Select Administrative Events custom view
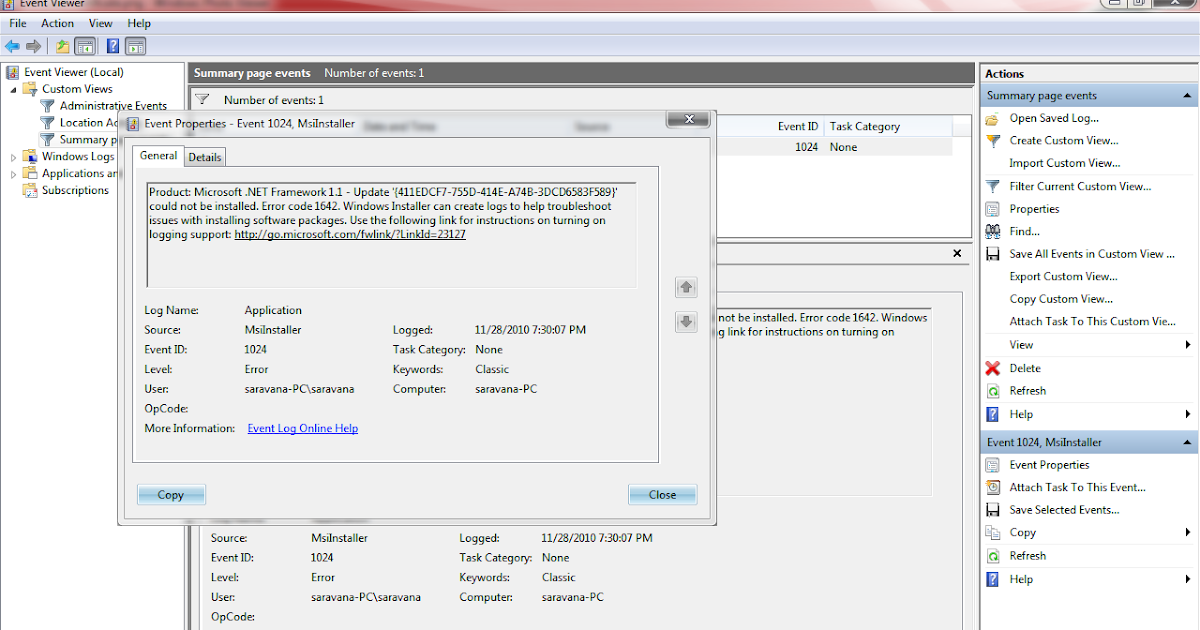 (113, 106)
